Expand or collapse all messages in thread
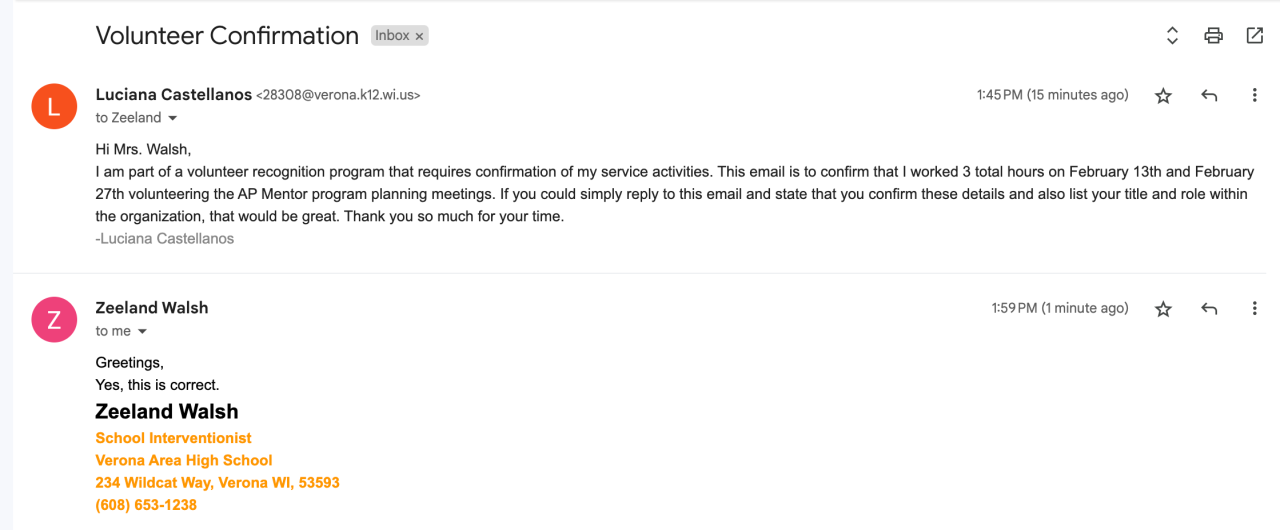Screen dimensions: 1280x530 coord(1173,36)
